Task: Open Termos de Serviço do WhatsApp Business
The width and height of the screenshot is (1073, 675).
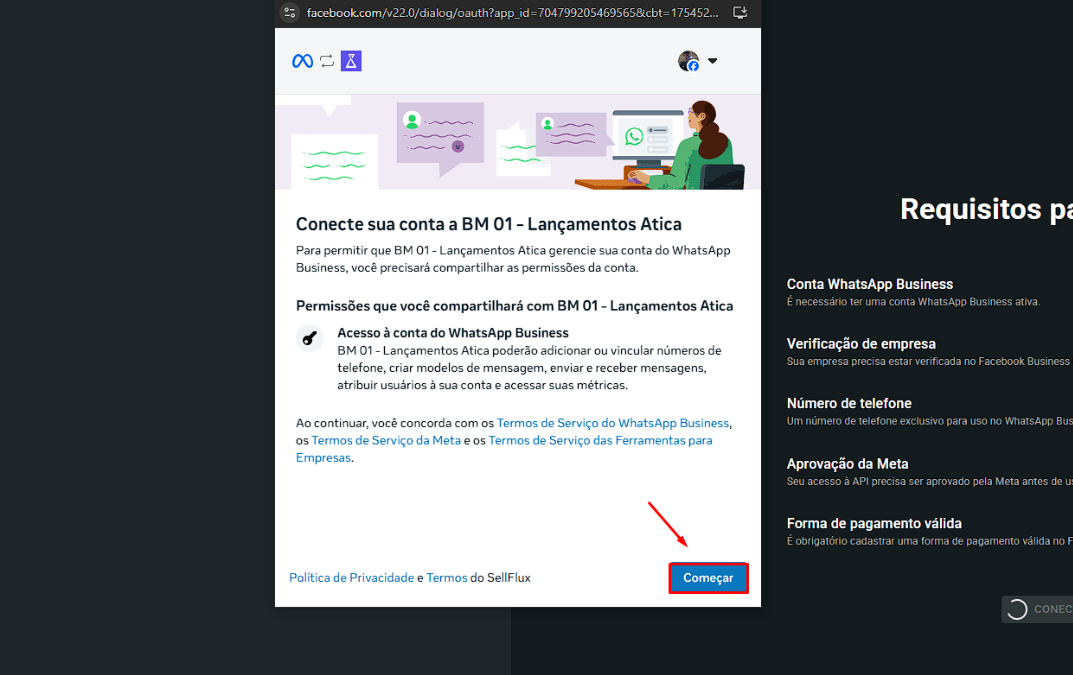Action: (612, 423)
